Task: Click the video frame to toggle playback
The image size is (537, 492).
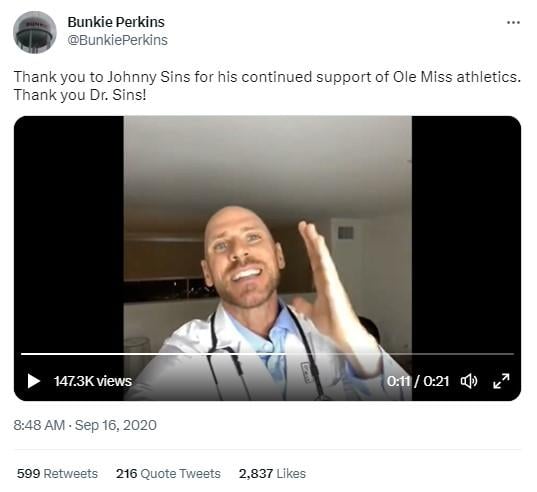Action: tap(267, 240)
